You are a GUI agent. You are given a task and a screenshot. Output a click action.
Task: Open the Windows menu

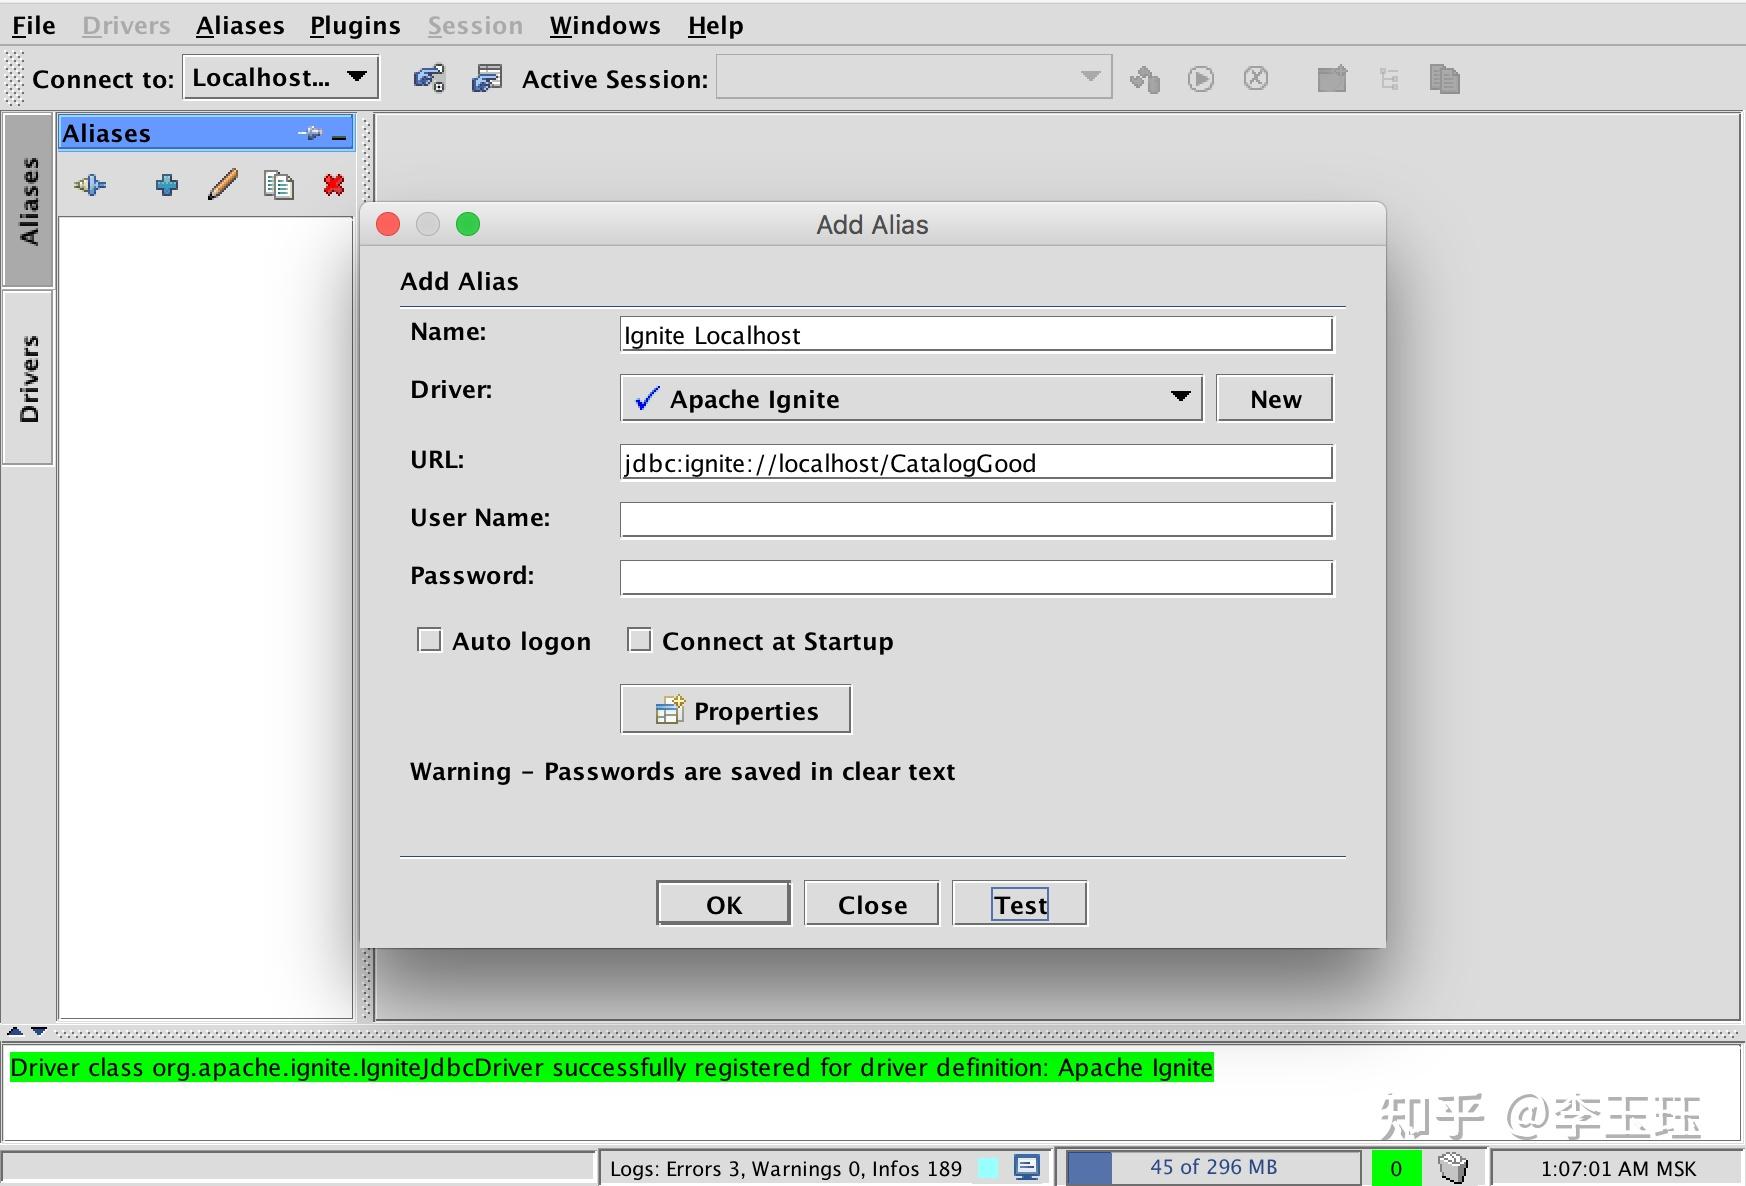click(605, 25)
